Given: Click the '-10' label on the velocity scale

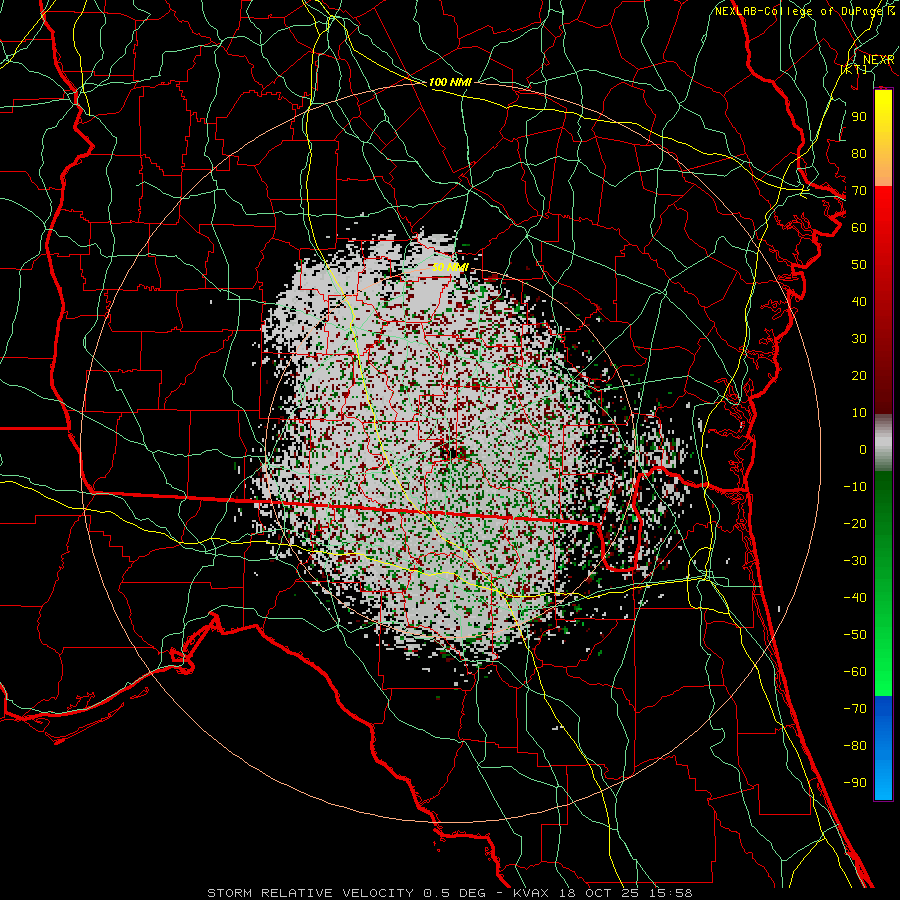Looking at the screenshot, I should [x=855, y=487].
